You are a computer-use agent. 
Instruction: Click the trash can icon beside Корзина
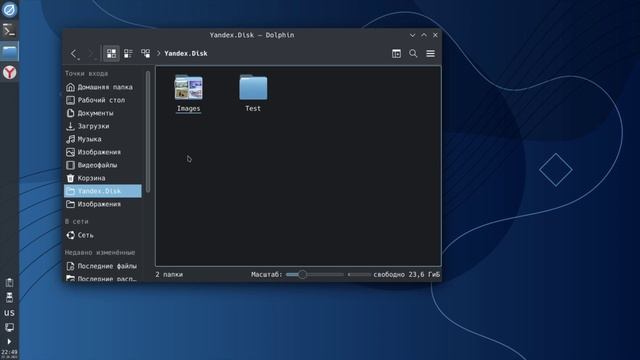pyautogui.click(x=70, y=178)
